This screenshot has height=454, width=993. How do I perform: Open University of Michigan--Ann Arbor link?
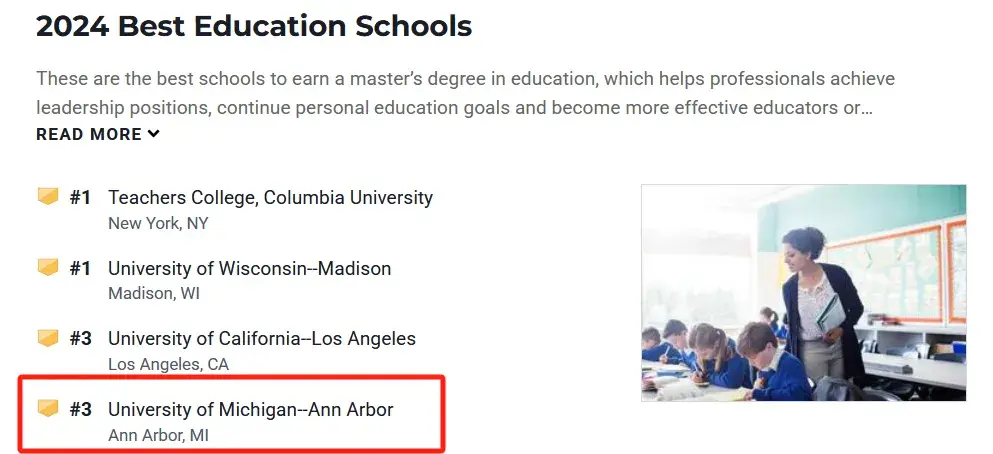pyautogui.click(x=251, y=410)
